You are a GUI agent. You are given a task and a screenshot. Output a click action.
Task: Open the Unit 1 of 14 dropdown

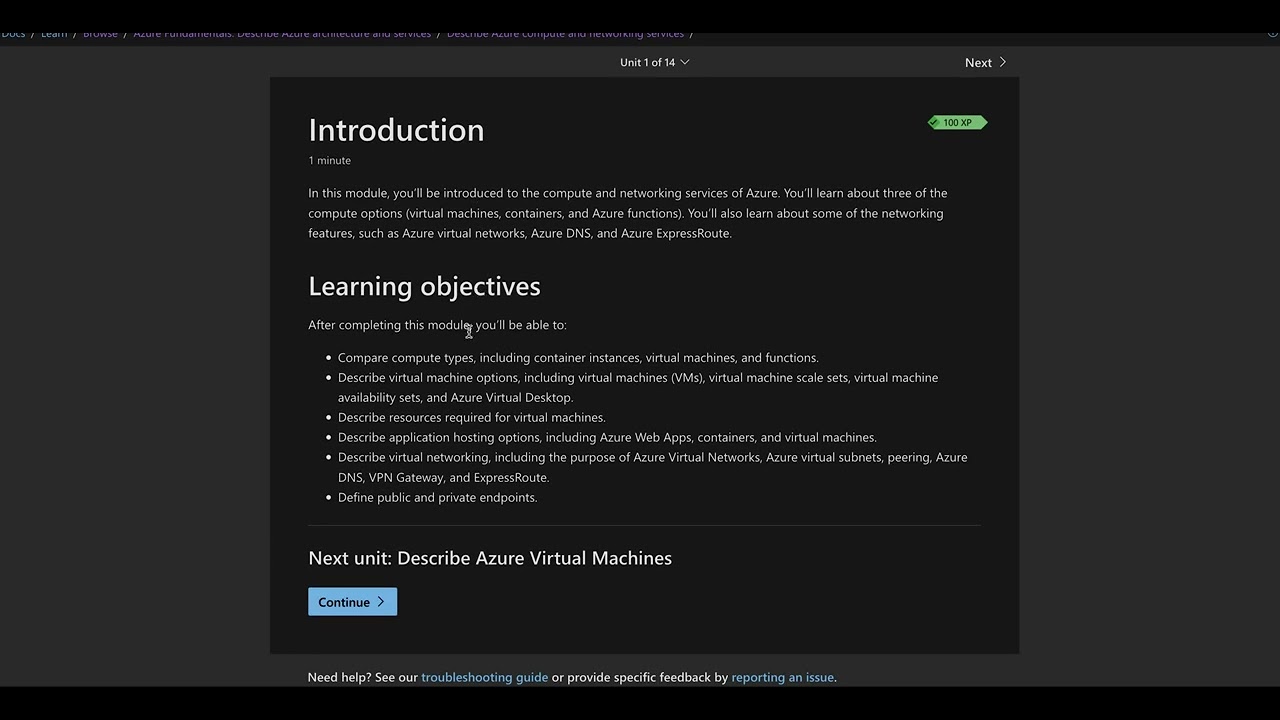click(654, 62)
